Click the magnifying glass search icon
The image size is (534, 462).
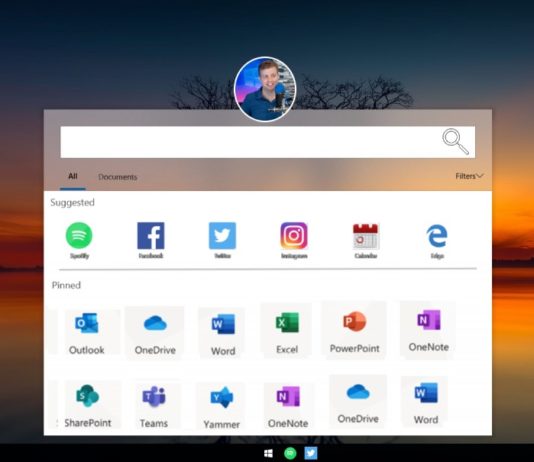click(456, 141)
